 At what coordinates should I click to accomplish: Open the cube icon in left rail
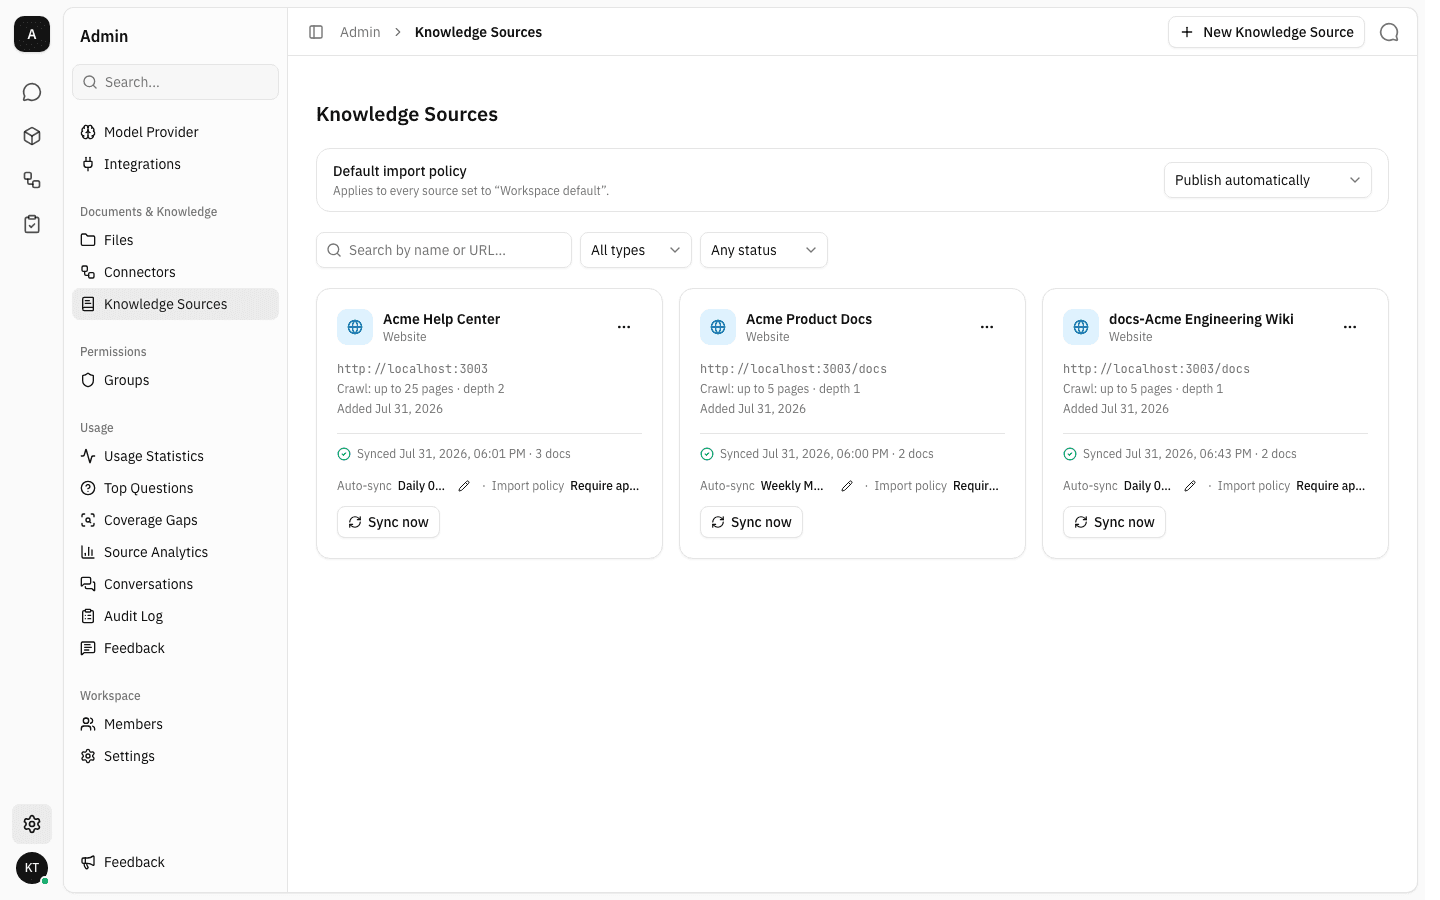point(32,136)
